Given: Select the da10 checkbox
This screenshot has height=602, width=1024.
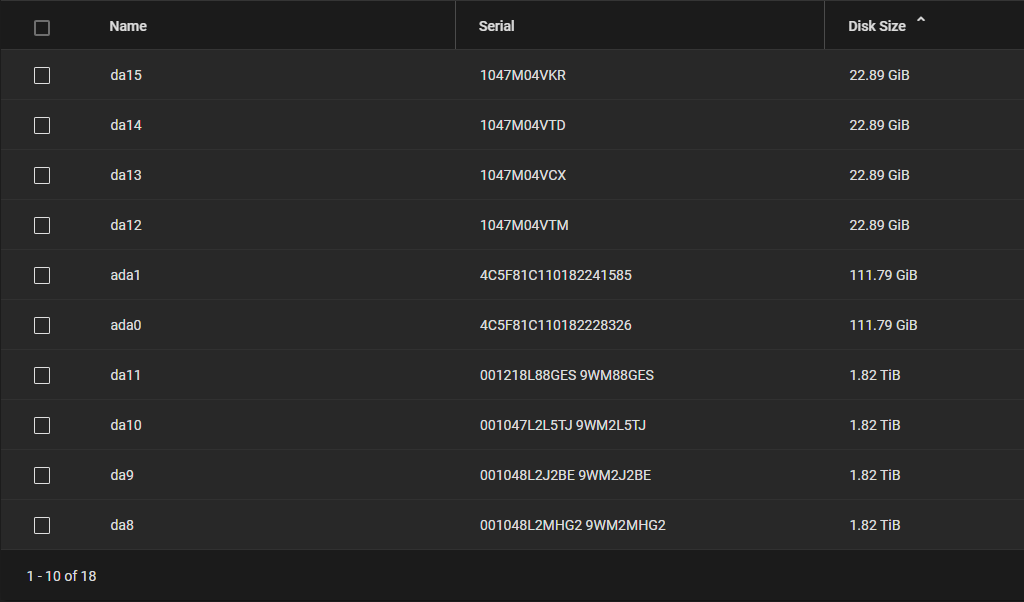Looking at the screenshot, I should (x=42, y=426).
